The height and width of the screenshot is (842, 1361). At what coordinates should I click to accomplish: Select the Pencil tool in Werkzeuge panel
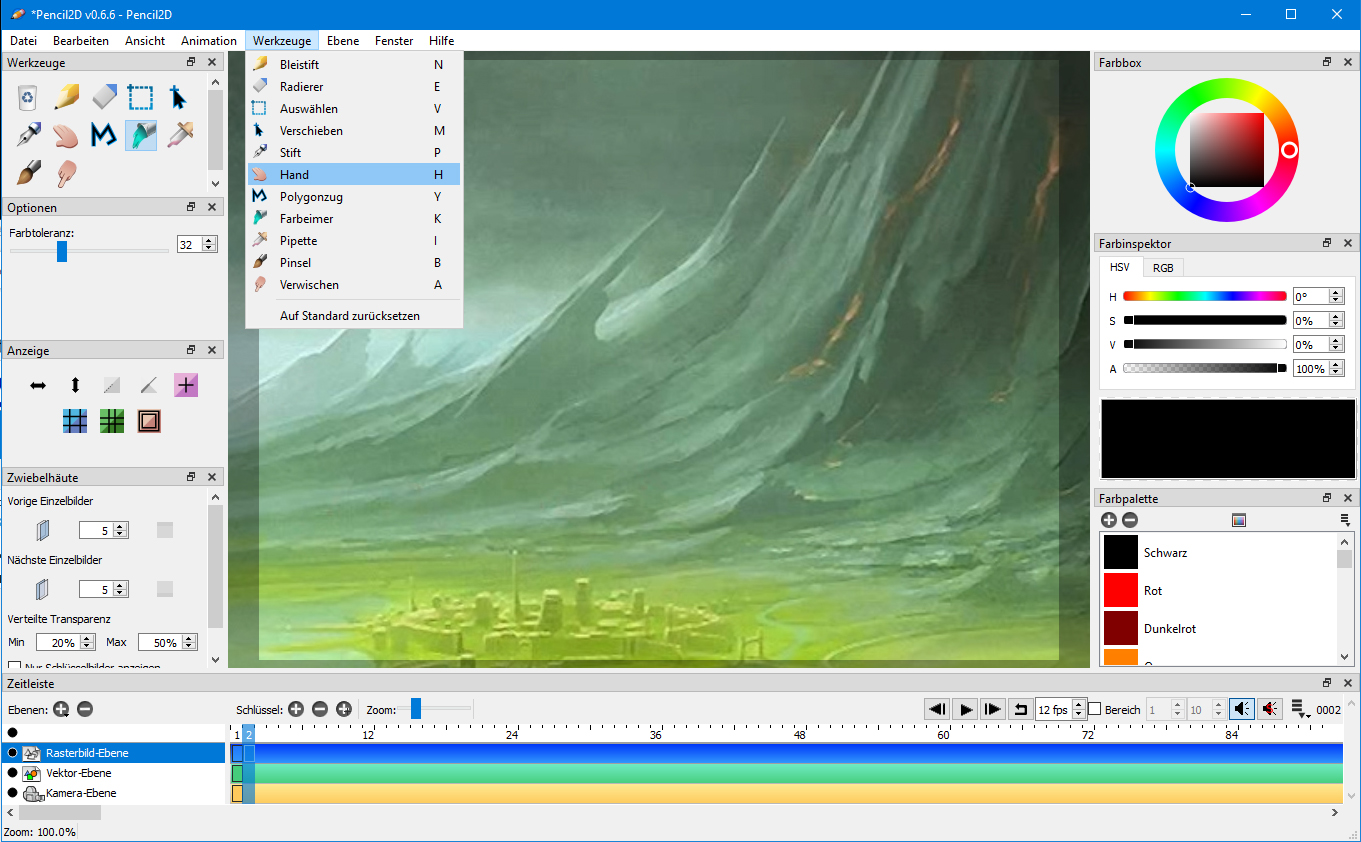point(66,98)
